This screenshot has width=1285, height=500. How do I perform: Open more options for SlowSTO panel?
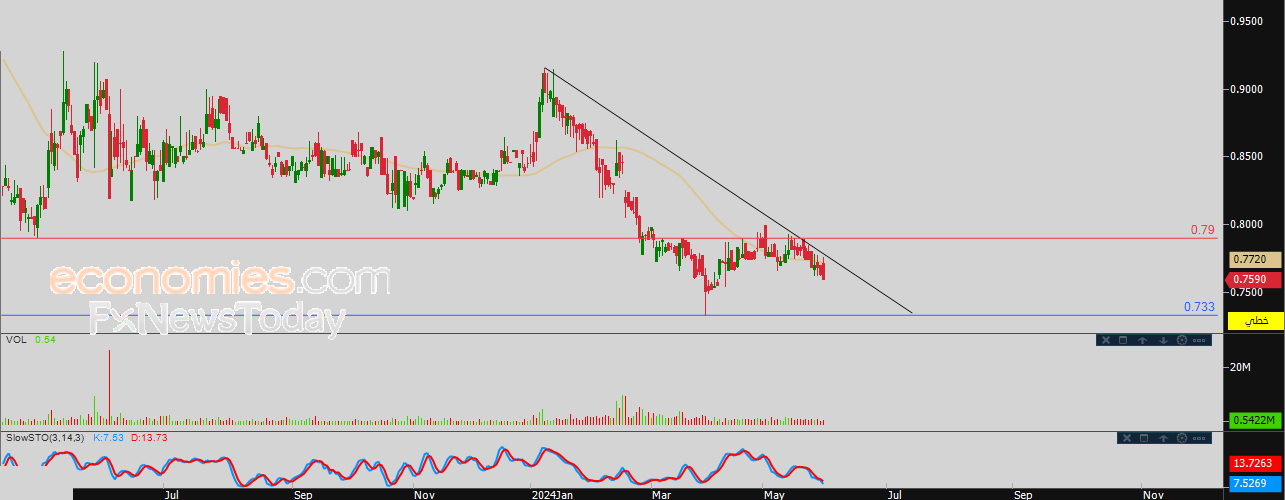pos(1199,438)
